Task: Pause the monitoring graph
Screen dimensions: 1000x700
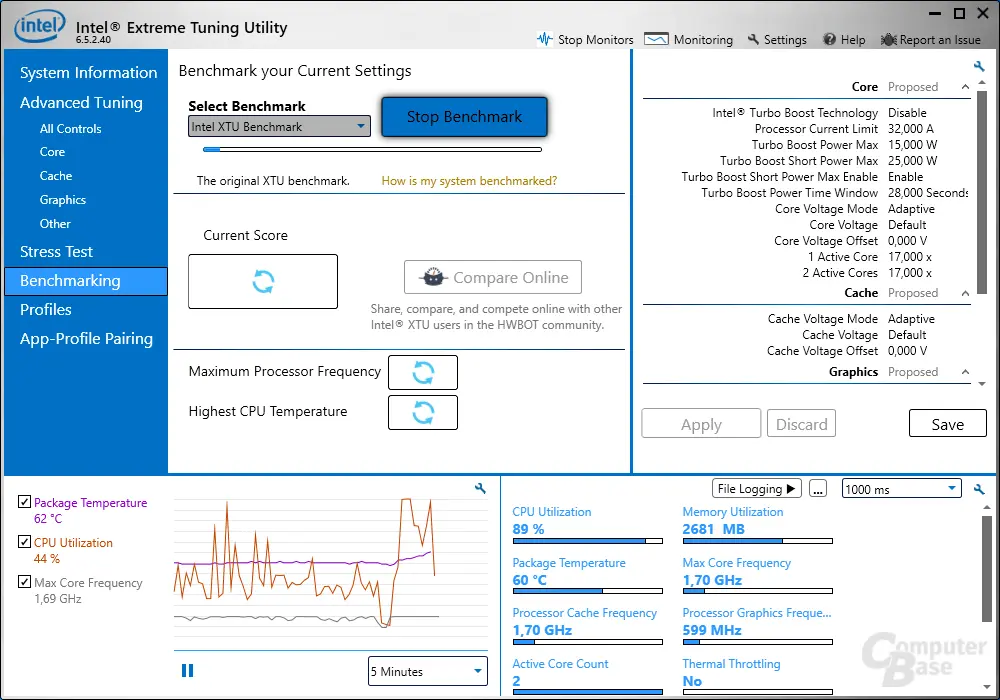Action: [x=188, y=670]
